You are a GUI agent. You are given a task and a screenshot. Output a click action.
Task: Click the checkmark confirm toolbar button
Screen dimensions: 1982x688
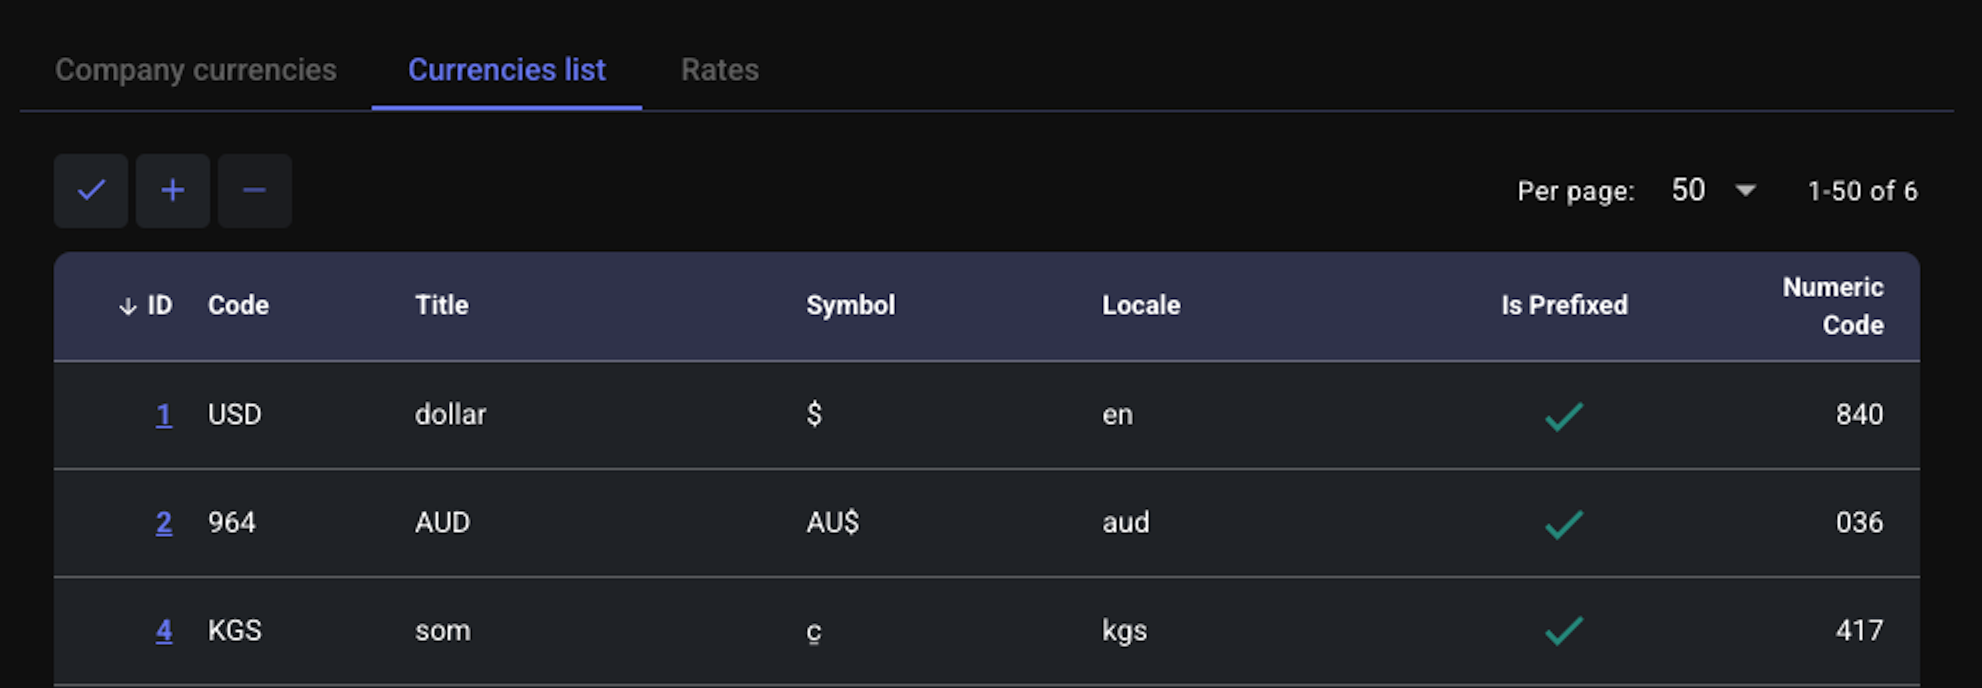point(91,190)
